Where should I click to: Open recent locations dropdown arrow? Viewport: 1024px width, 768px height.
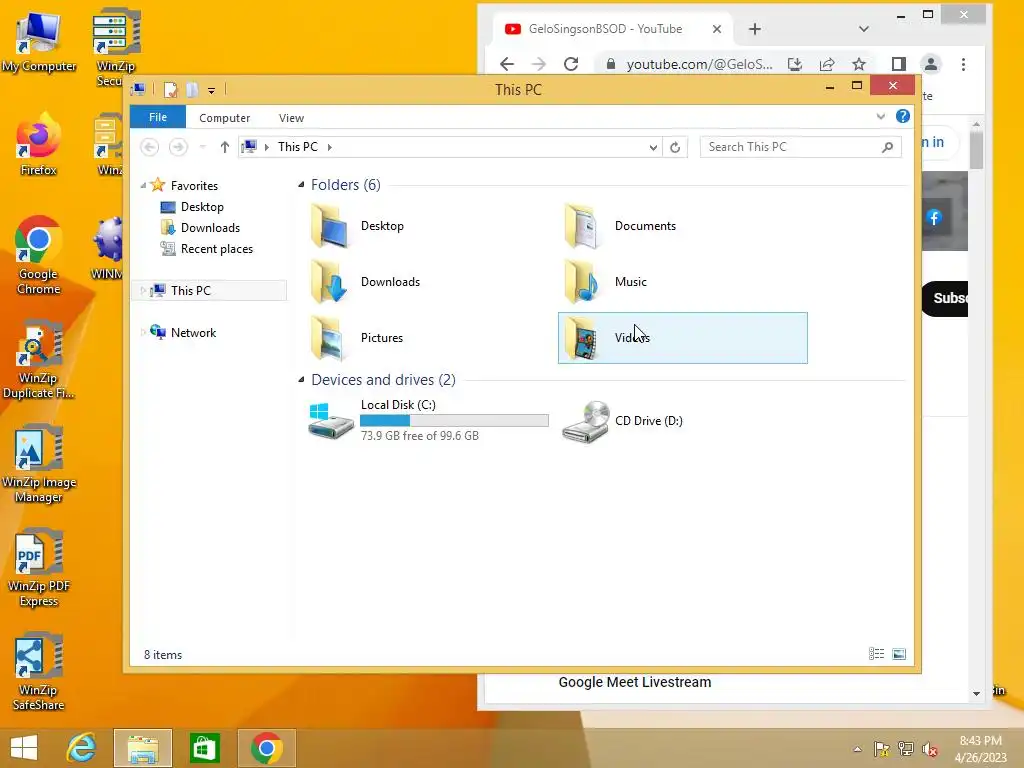(202, 148)
